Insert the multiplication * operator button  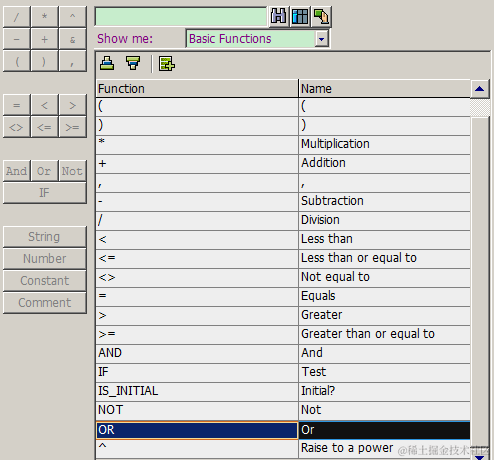44,16
